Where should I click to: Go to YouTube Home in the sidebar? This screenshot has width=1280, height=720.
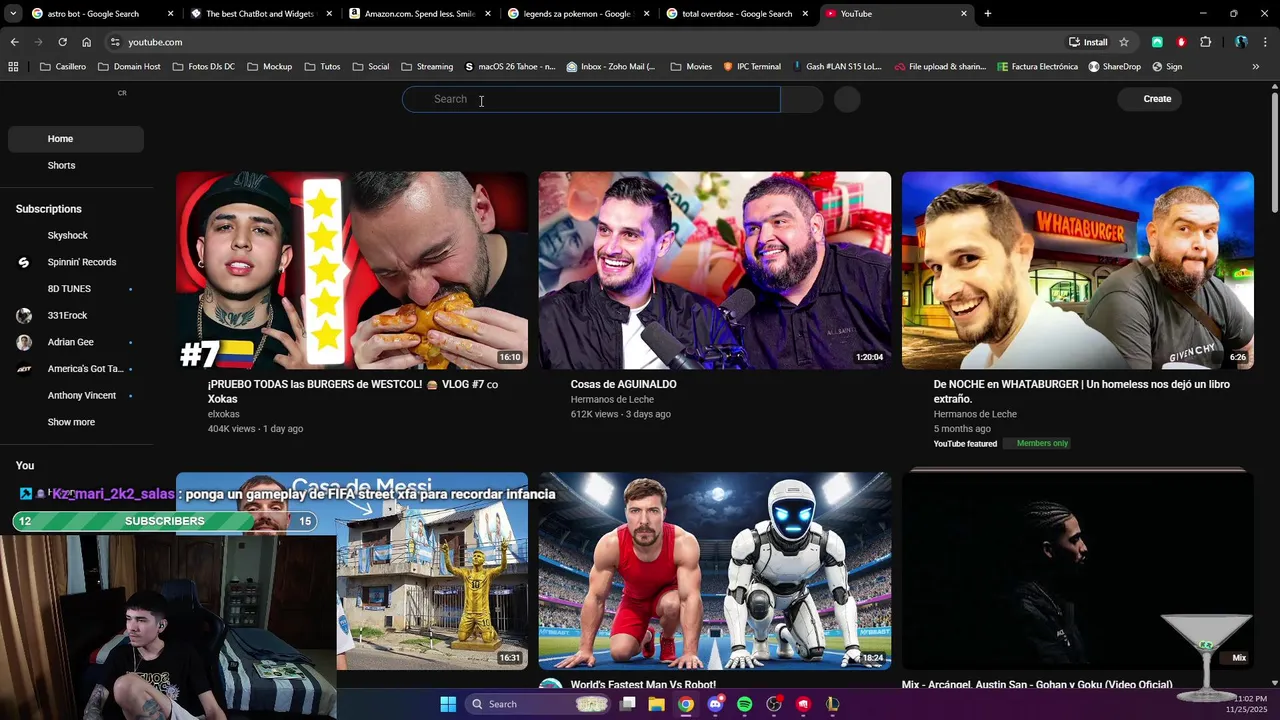tap(76, 139)
